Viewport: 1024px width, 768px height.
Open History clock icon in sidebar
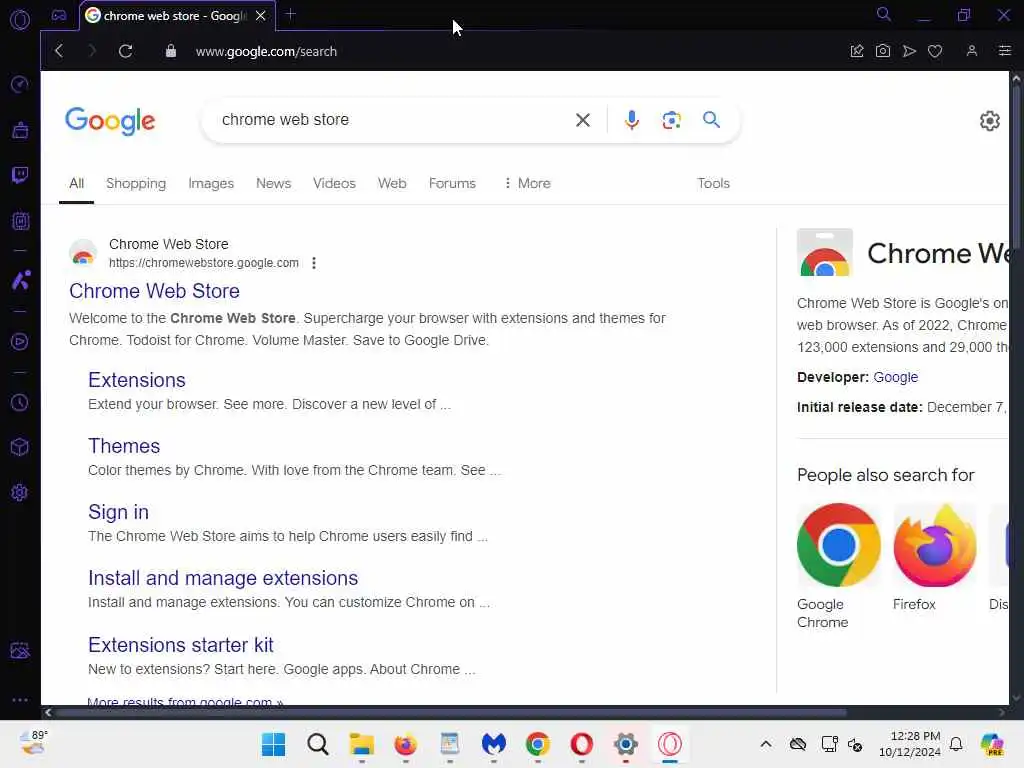click(x=20, y=403)
